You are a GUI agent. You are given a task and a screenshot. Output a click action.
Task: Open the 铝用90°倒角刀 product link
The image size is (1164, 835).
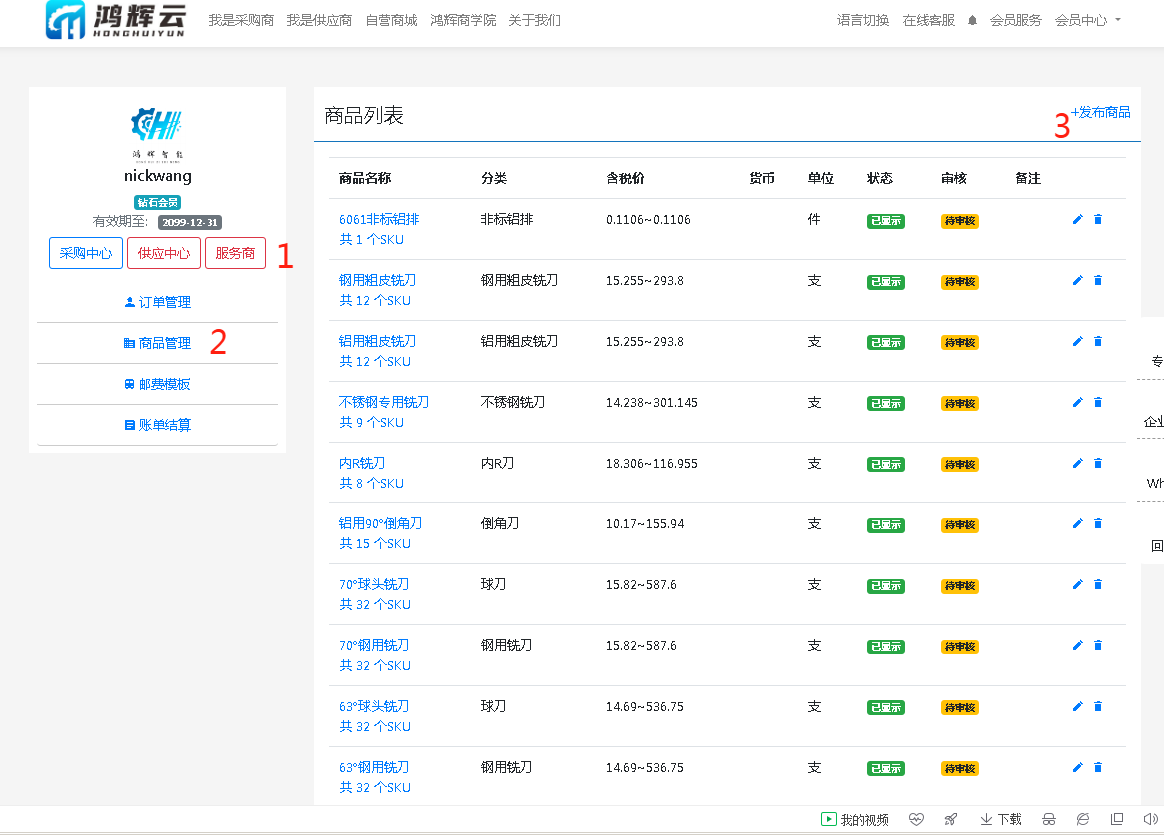click(x=380, y=523)
